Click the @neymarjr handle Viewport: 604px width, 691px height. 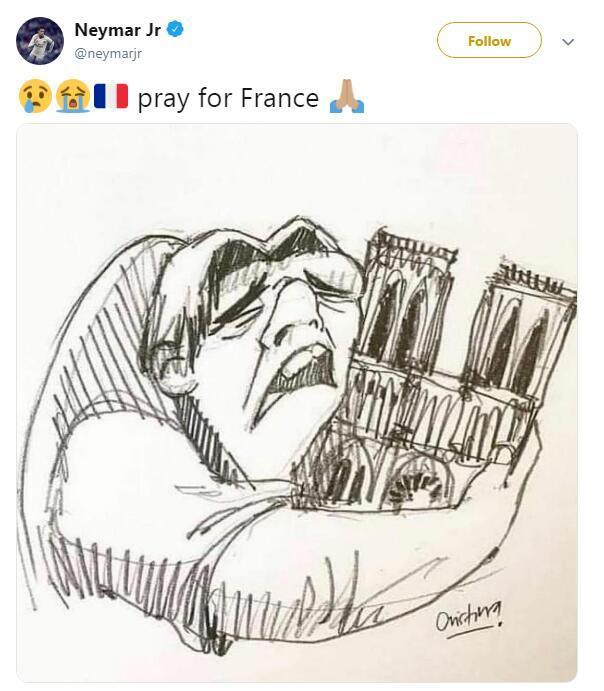108,54
